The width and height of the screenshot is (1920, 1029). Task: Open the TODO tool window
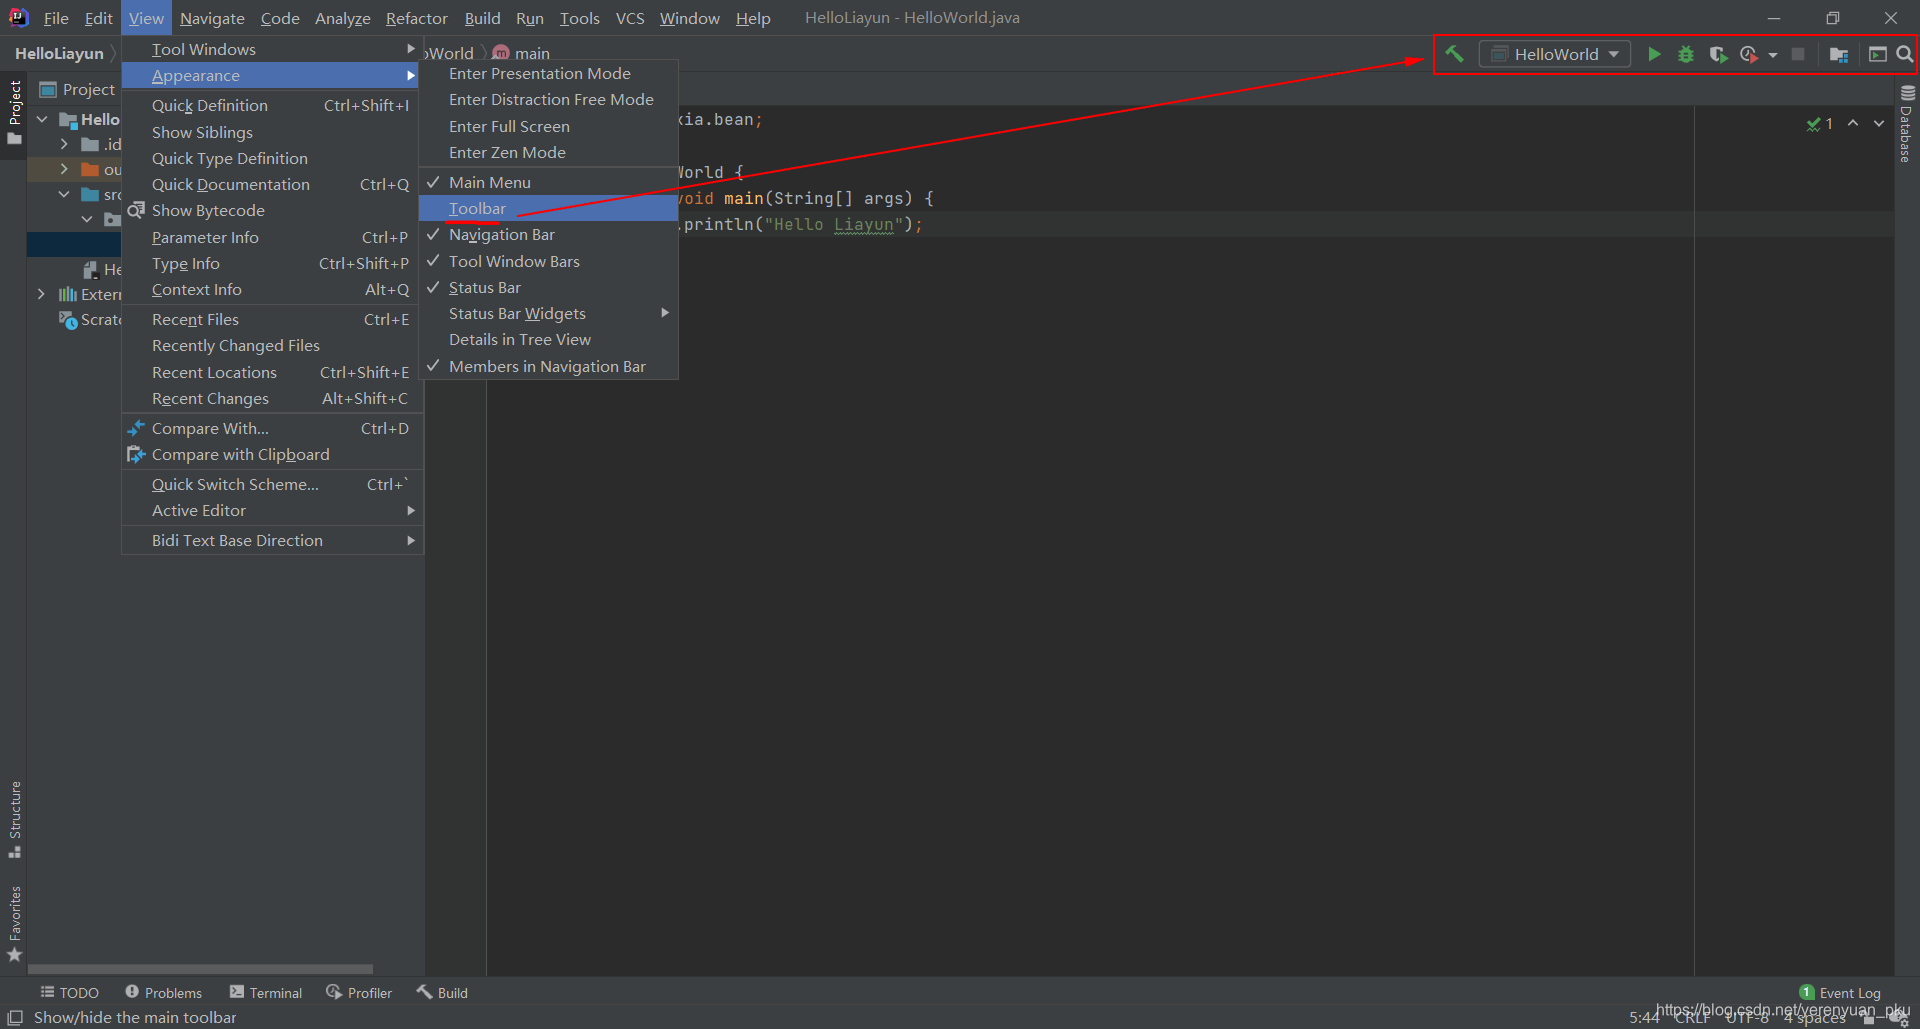[69, 992]
